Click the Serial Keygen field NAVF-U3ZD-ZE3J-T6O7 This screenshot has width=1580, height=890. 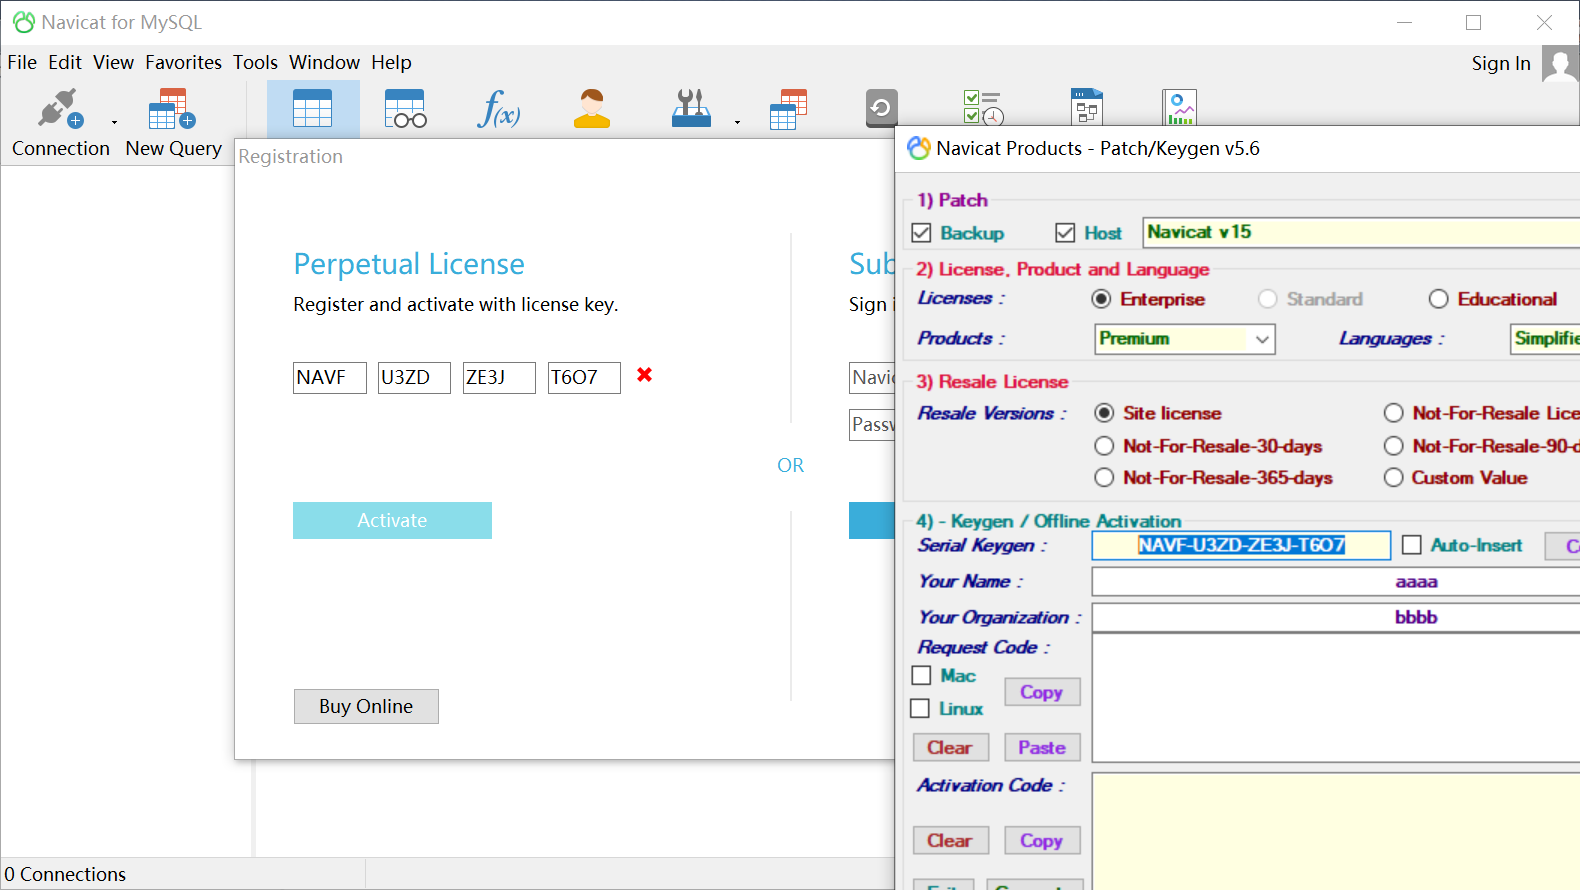point(1241,545)
